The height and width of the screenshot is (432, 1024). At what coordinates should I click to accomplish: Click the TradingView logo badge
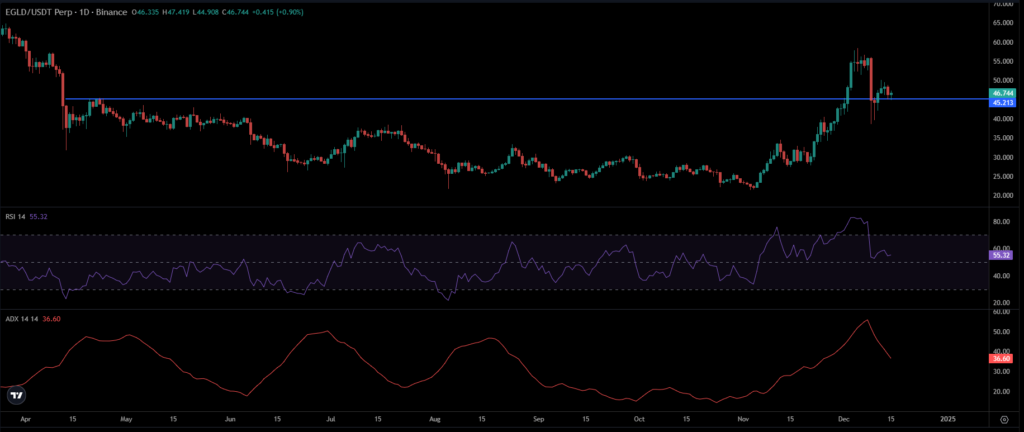pyautogui.click(x=17, y=395)
